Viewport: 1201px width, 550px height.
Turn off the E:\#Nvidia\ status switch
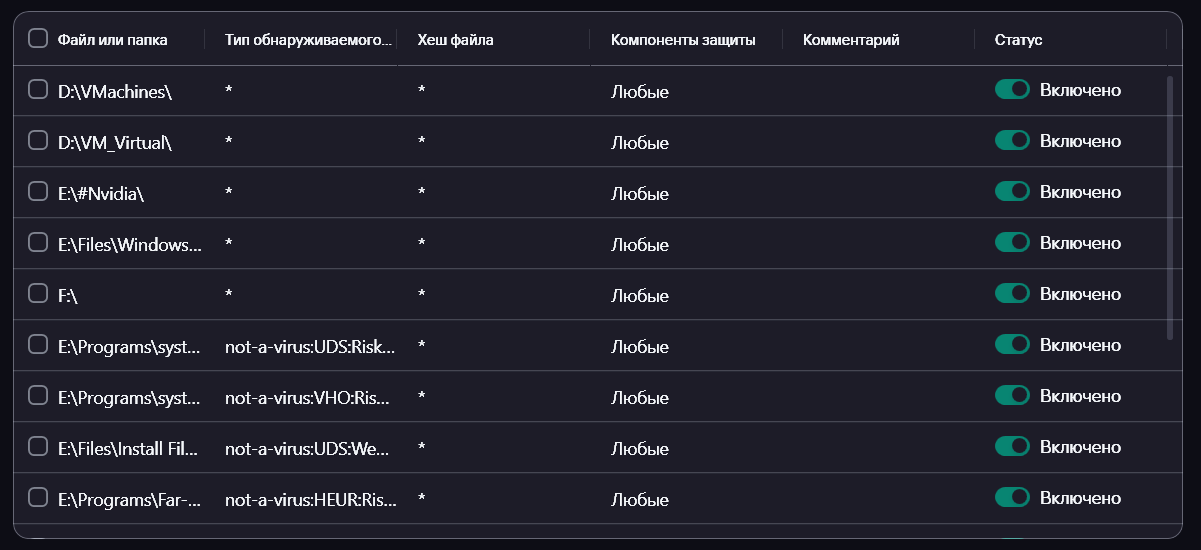(x=1012, y=192)
